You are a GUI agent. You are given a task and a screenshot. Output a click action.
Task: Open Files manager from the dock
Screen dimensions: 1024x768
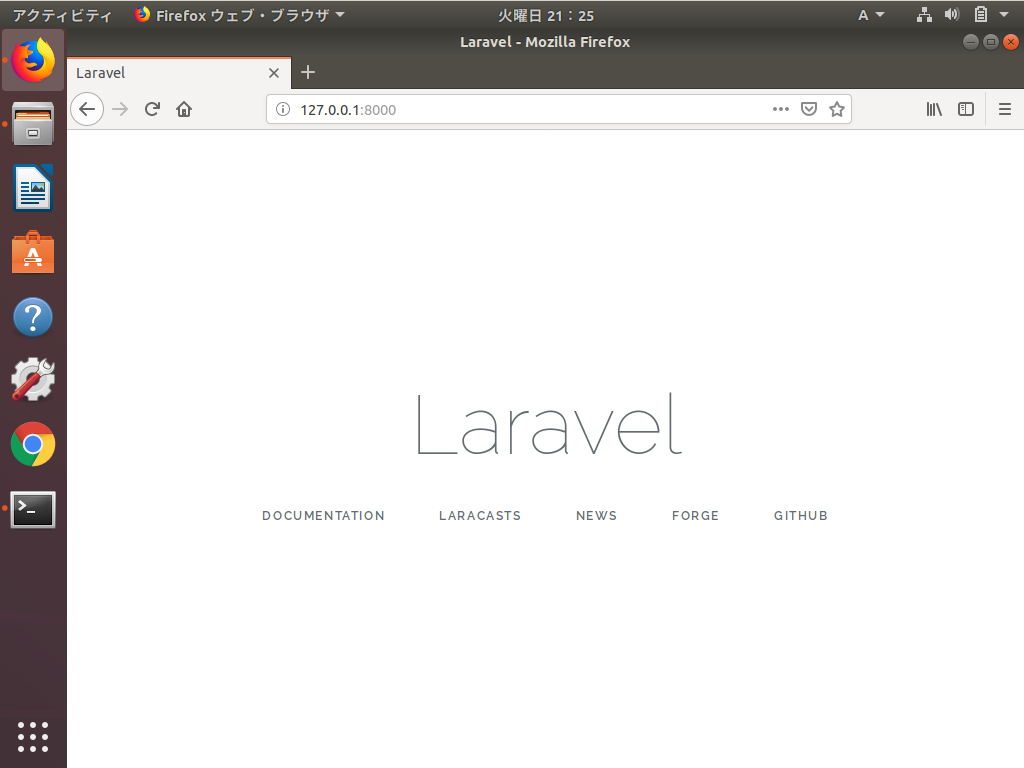(x=33, y=123)
